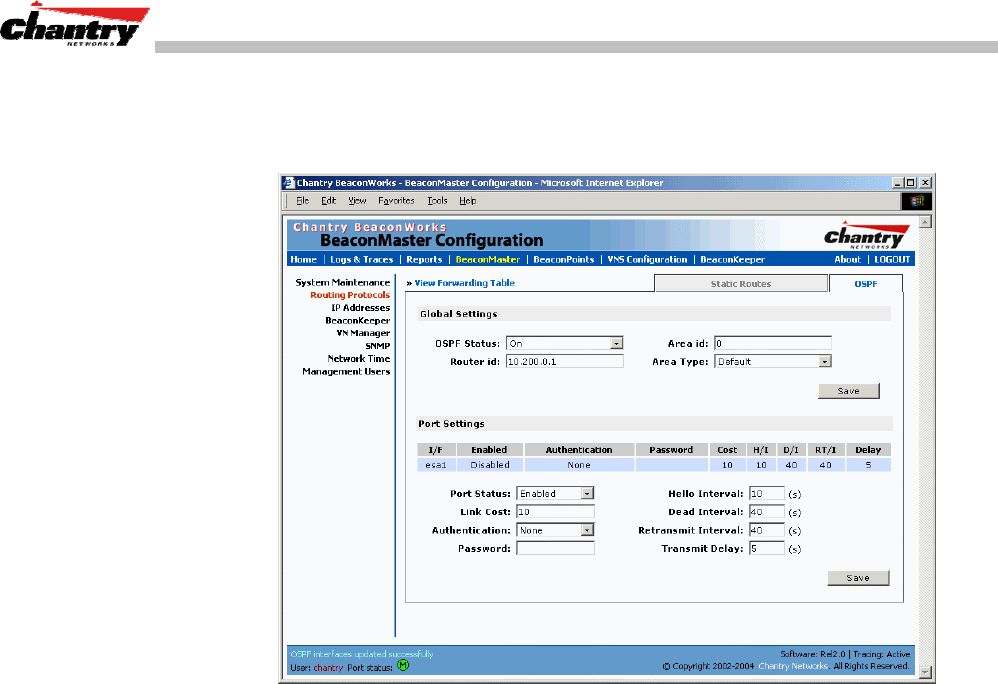
Task: Open VNS Configuration page
Action: click(647, 260)
